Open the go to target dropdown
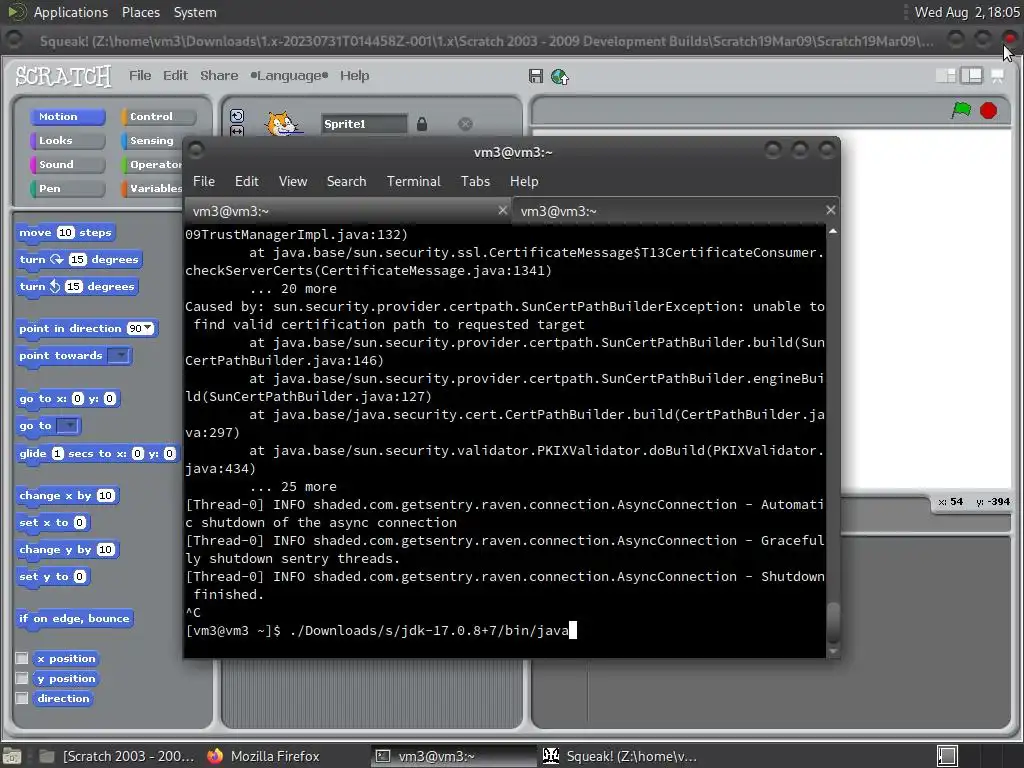Image resolution: width=1024 pixels, height=768 pixels. coord(67,426)
